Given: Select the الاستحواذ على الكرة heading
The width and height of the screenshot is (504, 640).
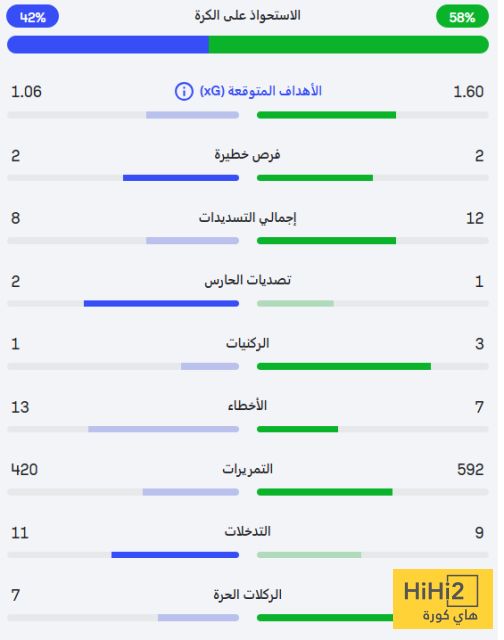Looking at the screenshot, I should click(x=247, y=16).
